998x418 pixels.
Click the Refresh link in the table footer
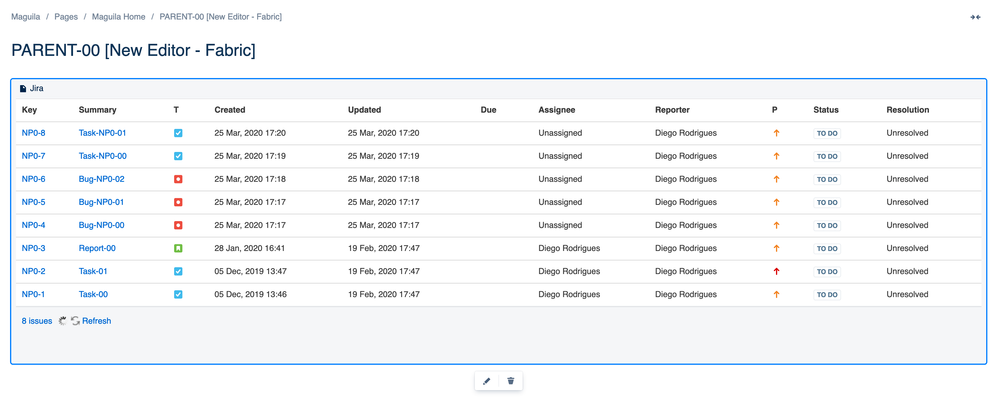[x=96, y=321]
